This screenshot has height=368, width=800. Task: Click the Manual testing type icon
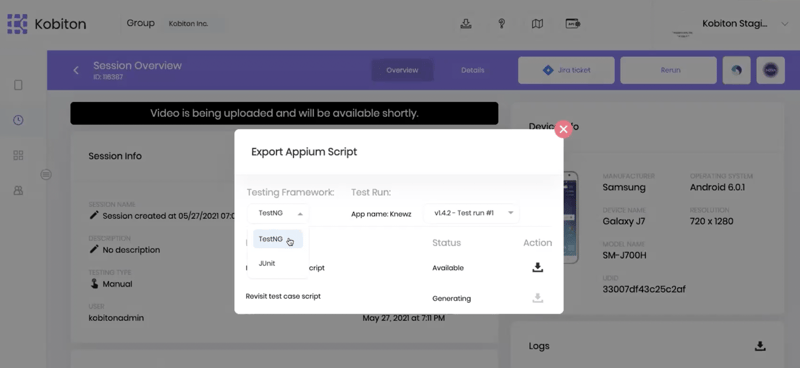[x=94, y=283]
